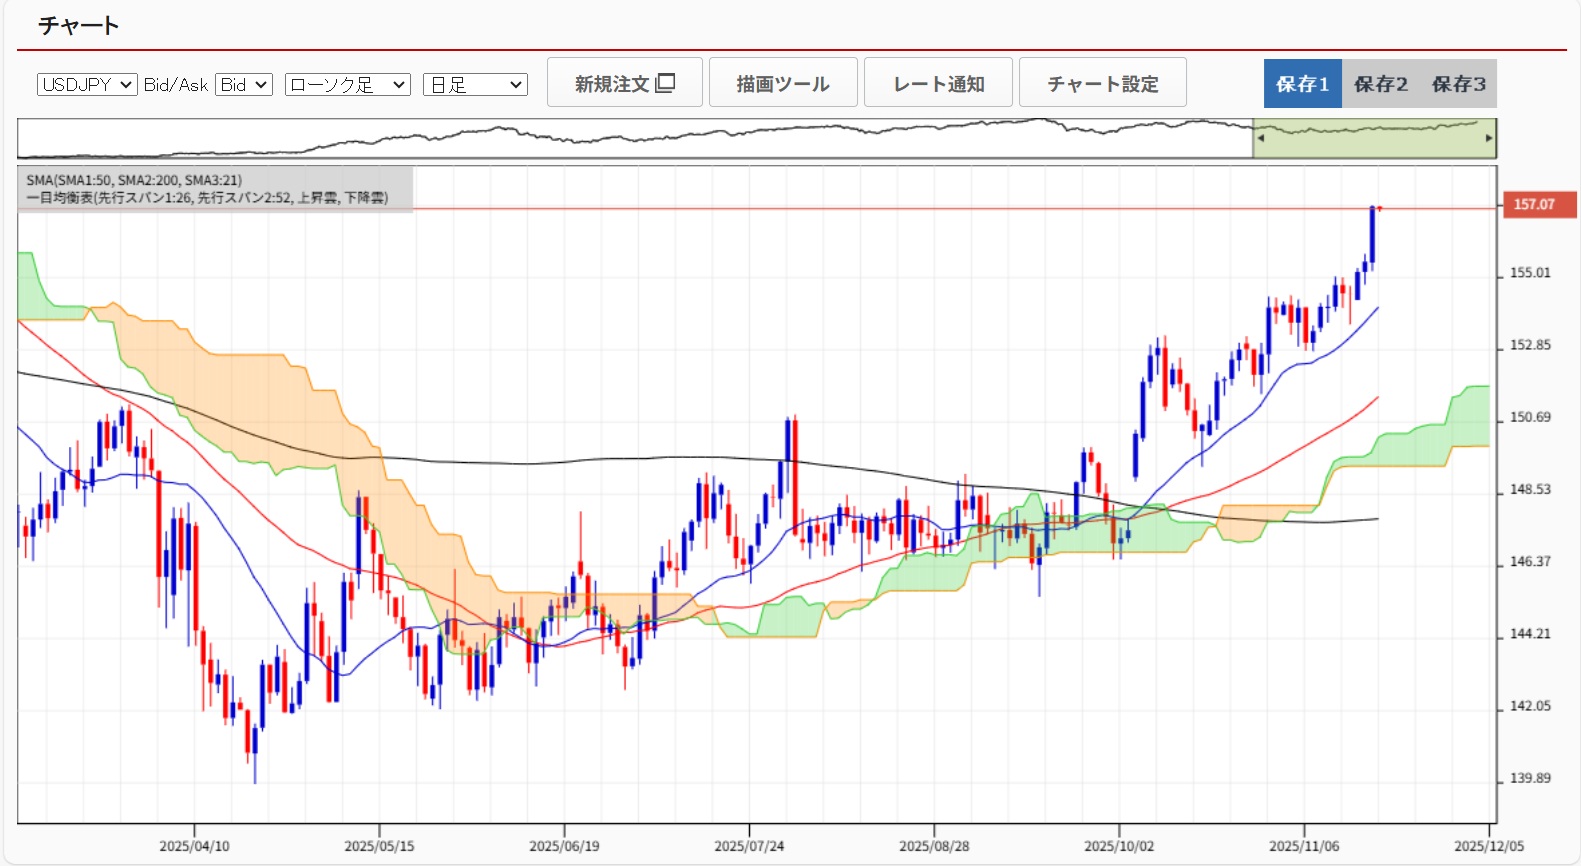Switch to the 保存2 tab
The height and width of the screenshot is (866, 1581).
[1380, 84]
